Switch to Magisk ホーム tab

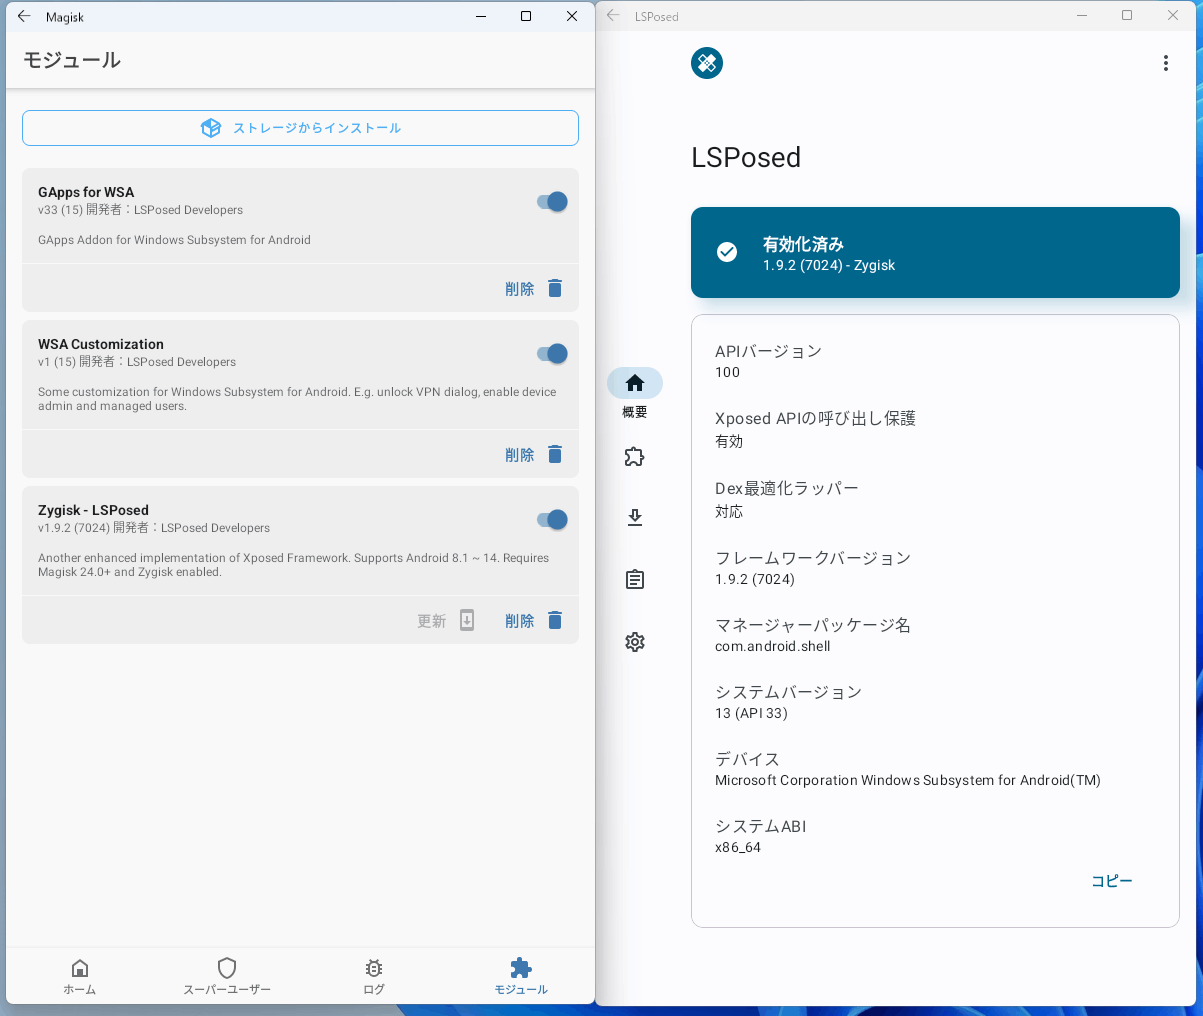coord(80,976)
